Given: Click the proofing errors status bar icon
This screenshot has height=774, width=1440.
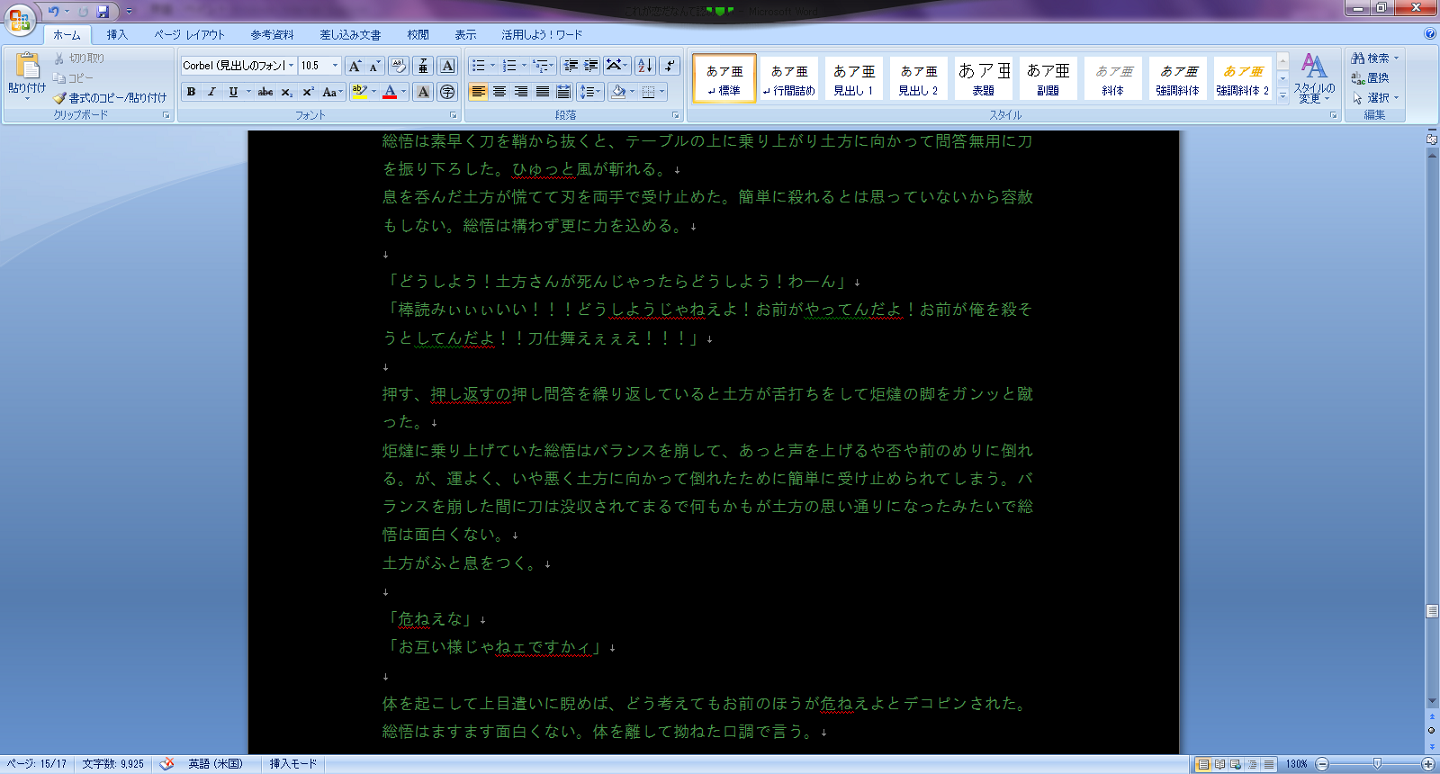Looking at the screenshot, I should tap(166, 764).
